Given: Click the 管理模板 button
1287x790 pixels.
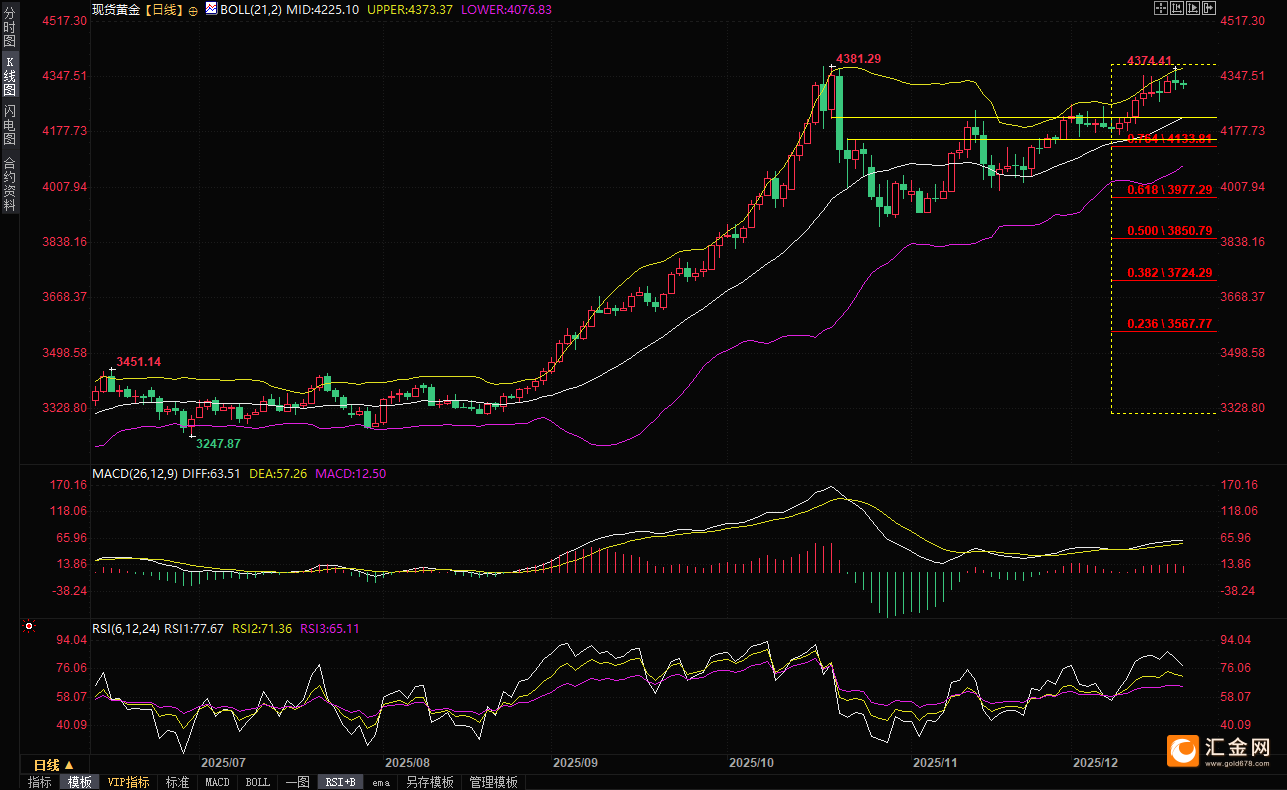Looking at the screenshot, I should 494,782.
